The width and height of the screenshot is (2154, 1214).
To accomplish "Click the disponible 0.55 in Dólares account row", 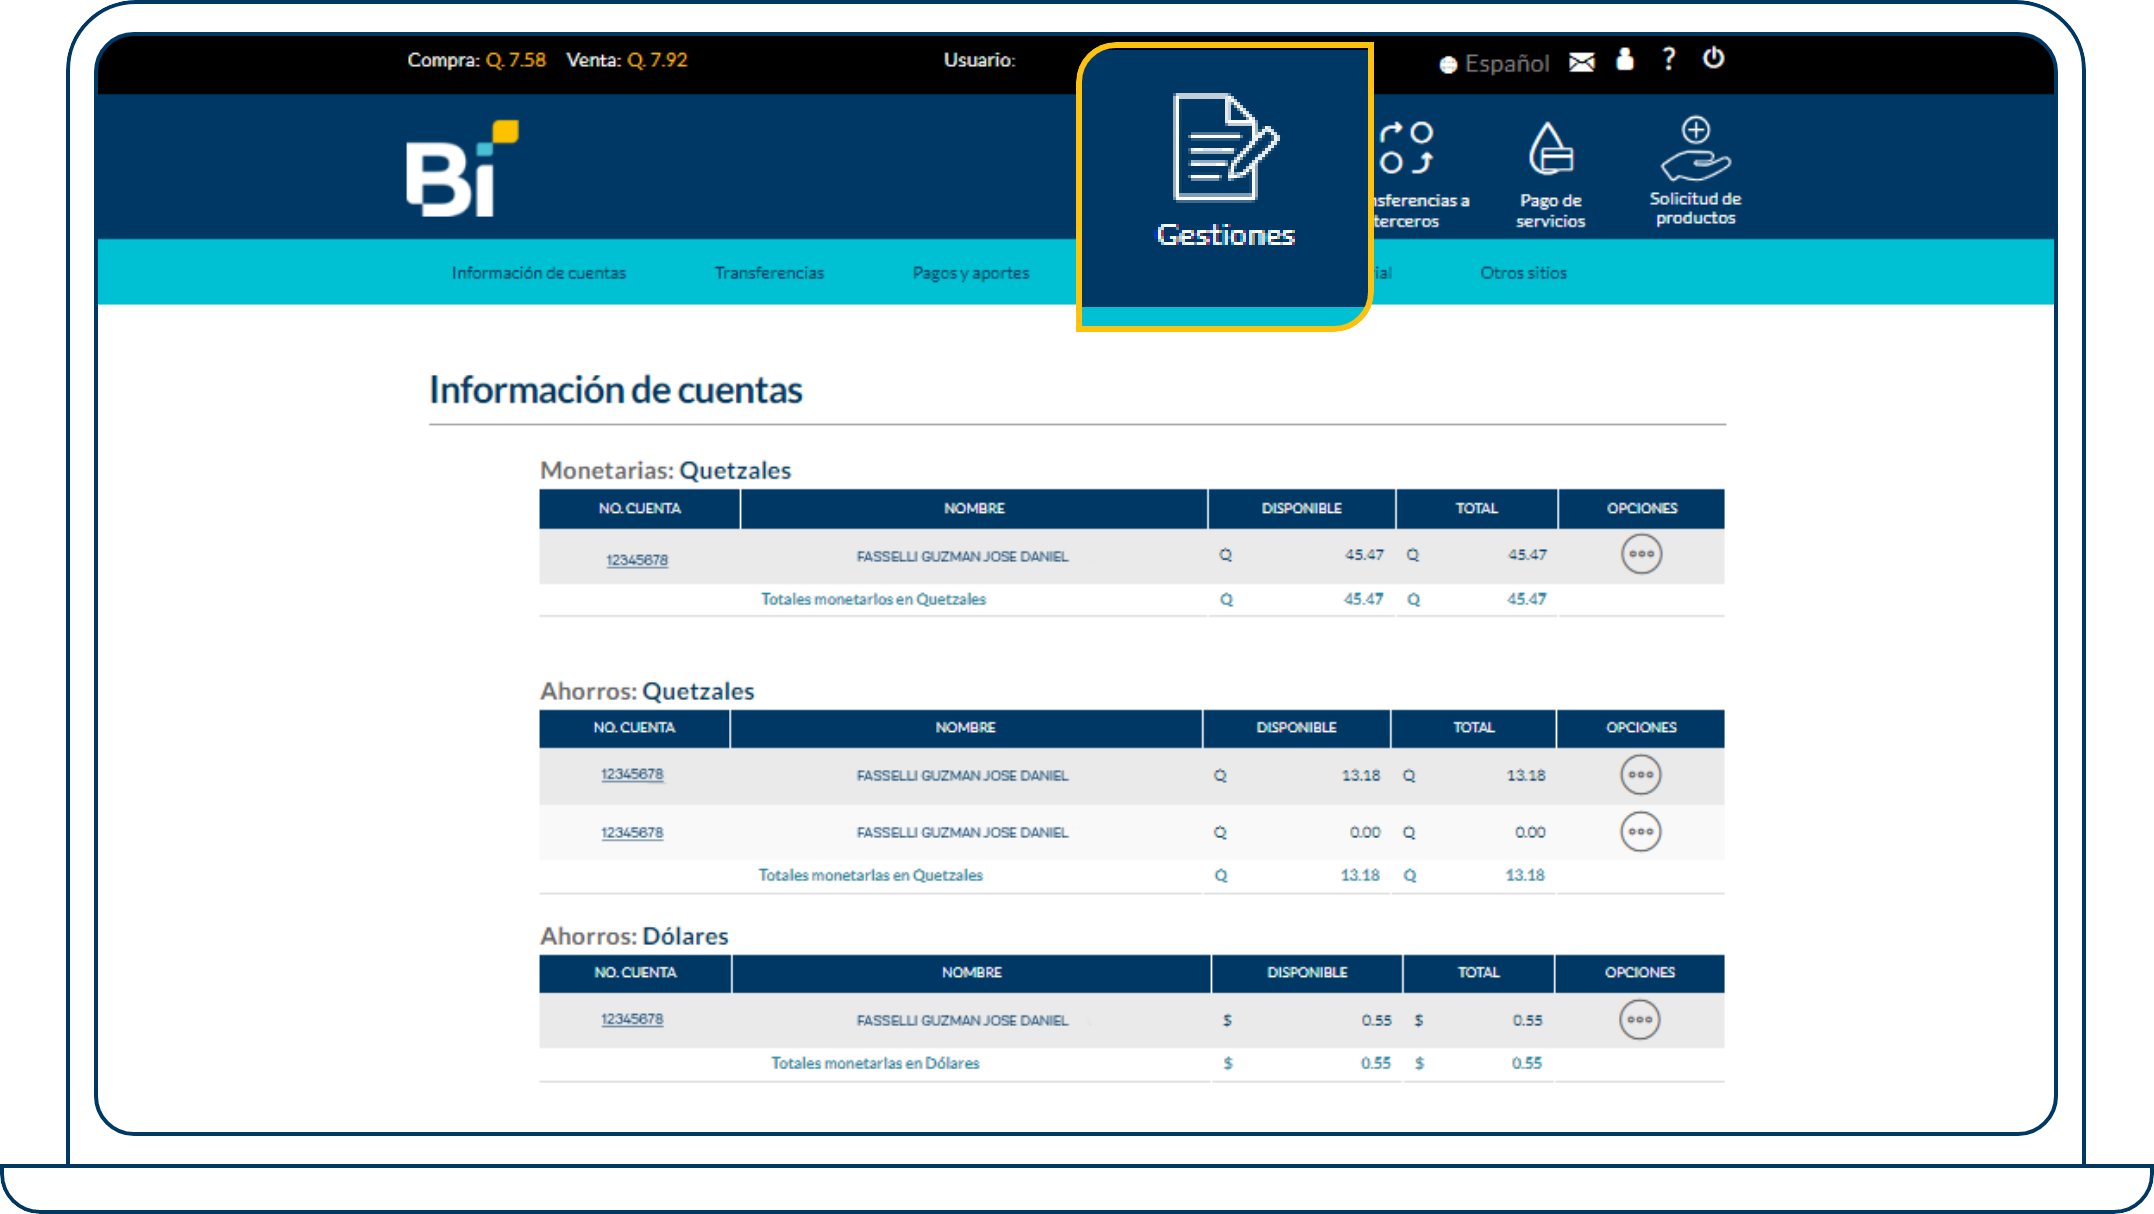I will coord(1376,1020).
